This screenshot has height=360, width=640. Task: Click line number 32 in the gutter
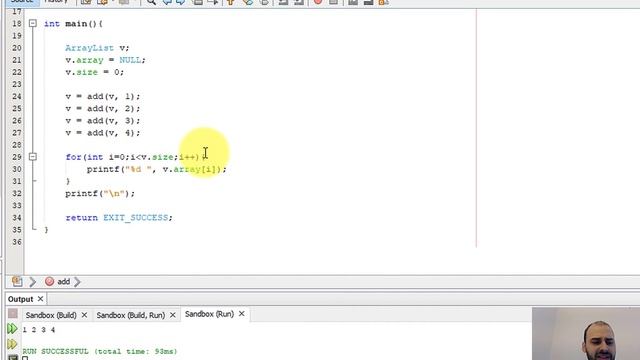click(x=16, y=193)
